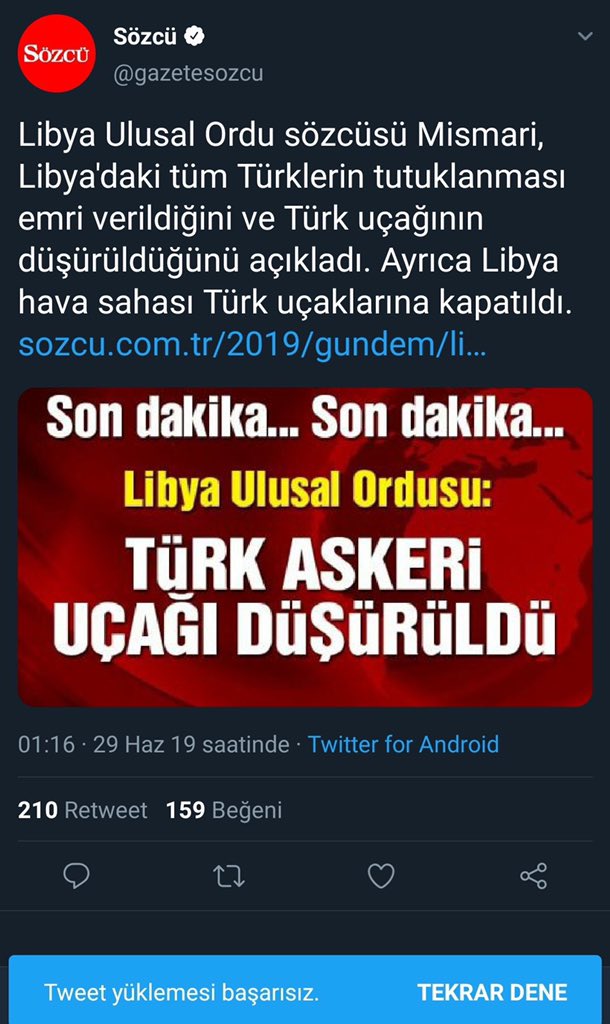The image size is (610, 1024).
Task: View the 210 Retweet list
Action: [x=82, y=810]
